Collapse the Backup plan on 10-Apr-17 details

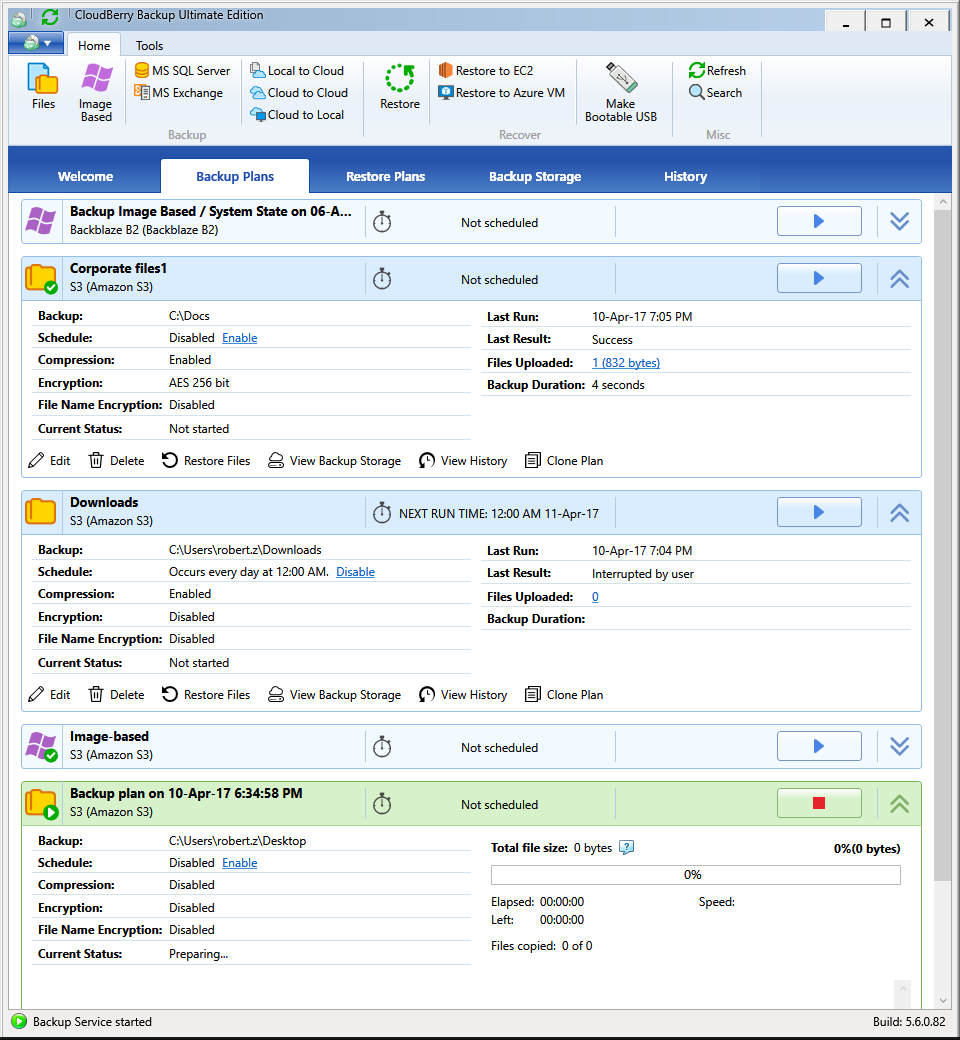(x=900, y=804)
